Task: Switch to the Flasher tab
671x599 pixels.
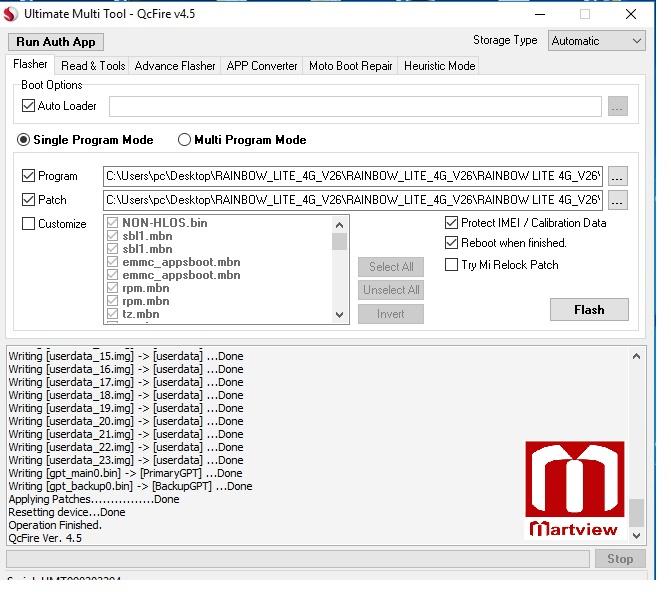Action: click(30, 65)
